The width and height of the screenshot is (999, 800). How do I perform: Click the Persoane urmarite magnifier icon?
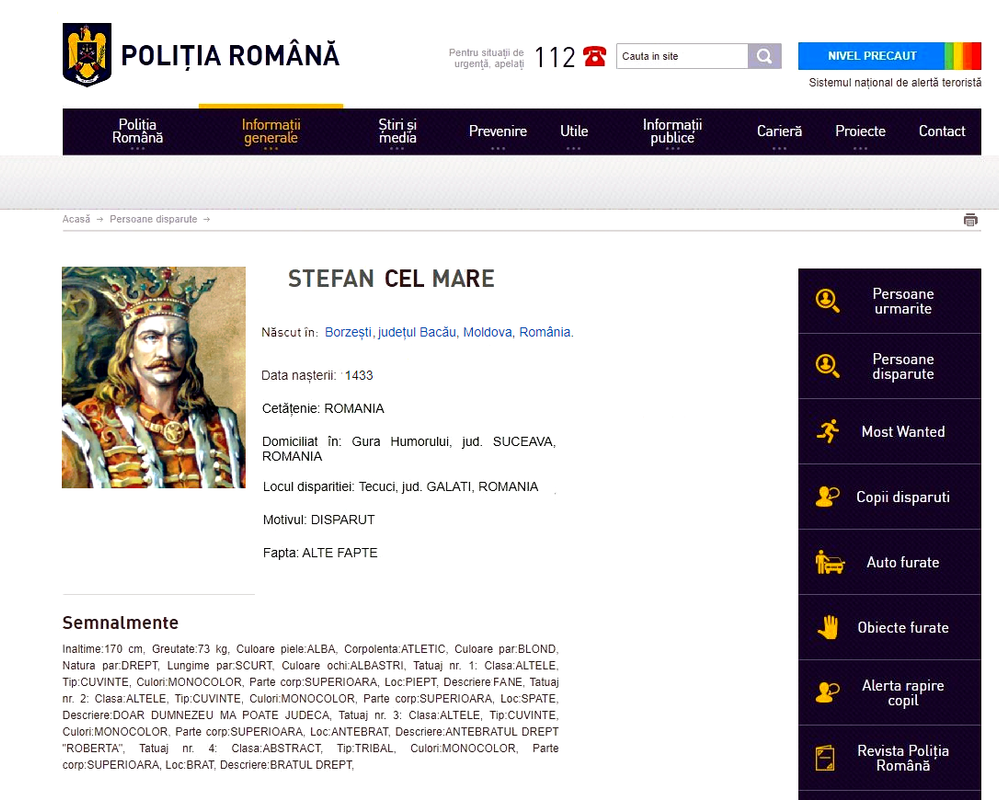click(827, 301)
